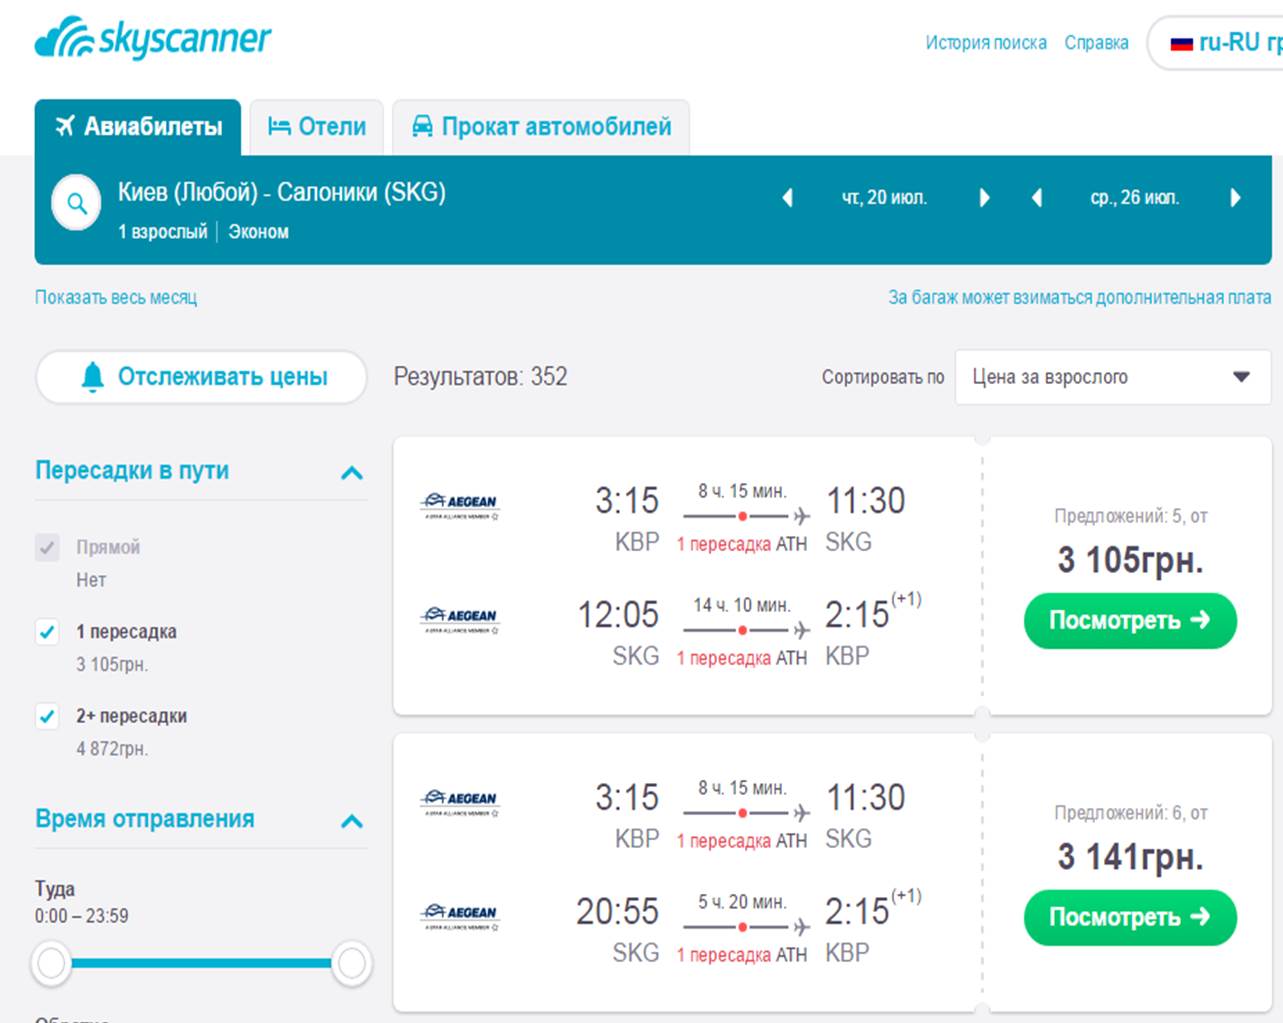Open the Цена за взрослого sort dropdown
Viewport: 1283px width, 1023px height.
1112,377
